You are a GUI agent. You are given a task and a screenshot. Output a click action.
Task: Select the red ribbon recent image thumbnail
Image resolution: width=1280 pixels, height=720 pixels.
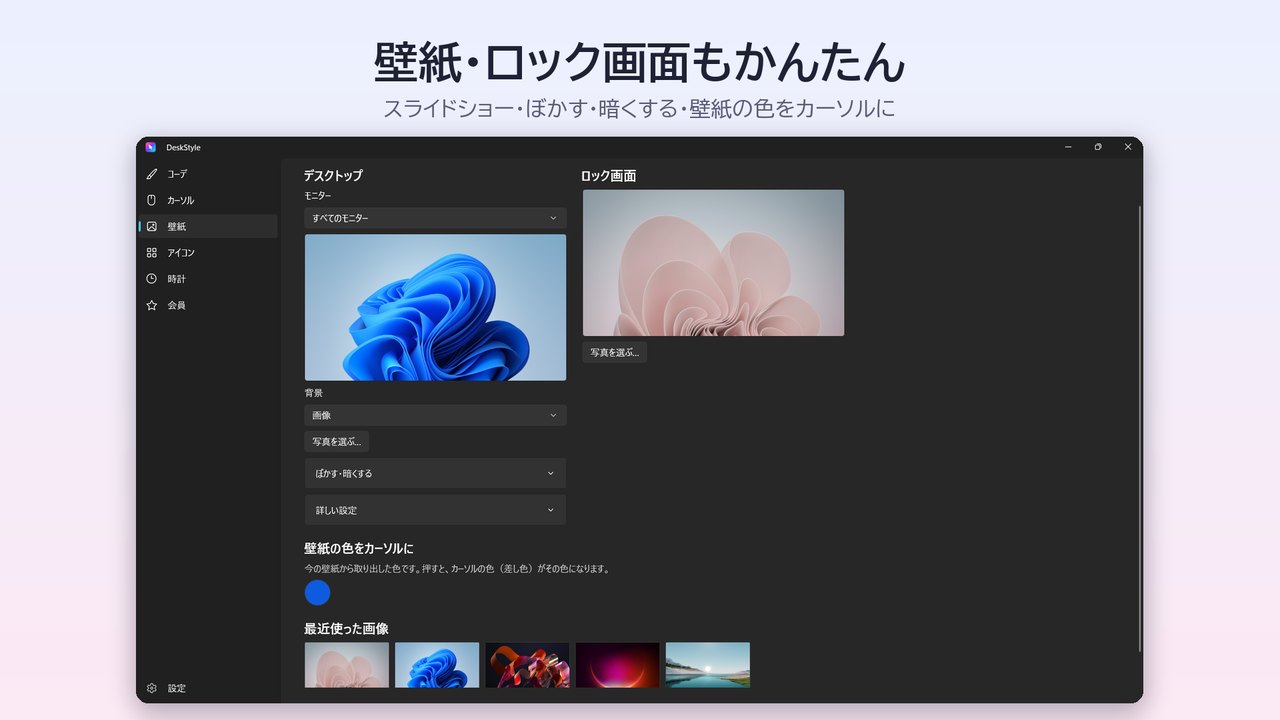[527, 665]
